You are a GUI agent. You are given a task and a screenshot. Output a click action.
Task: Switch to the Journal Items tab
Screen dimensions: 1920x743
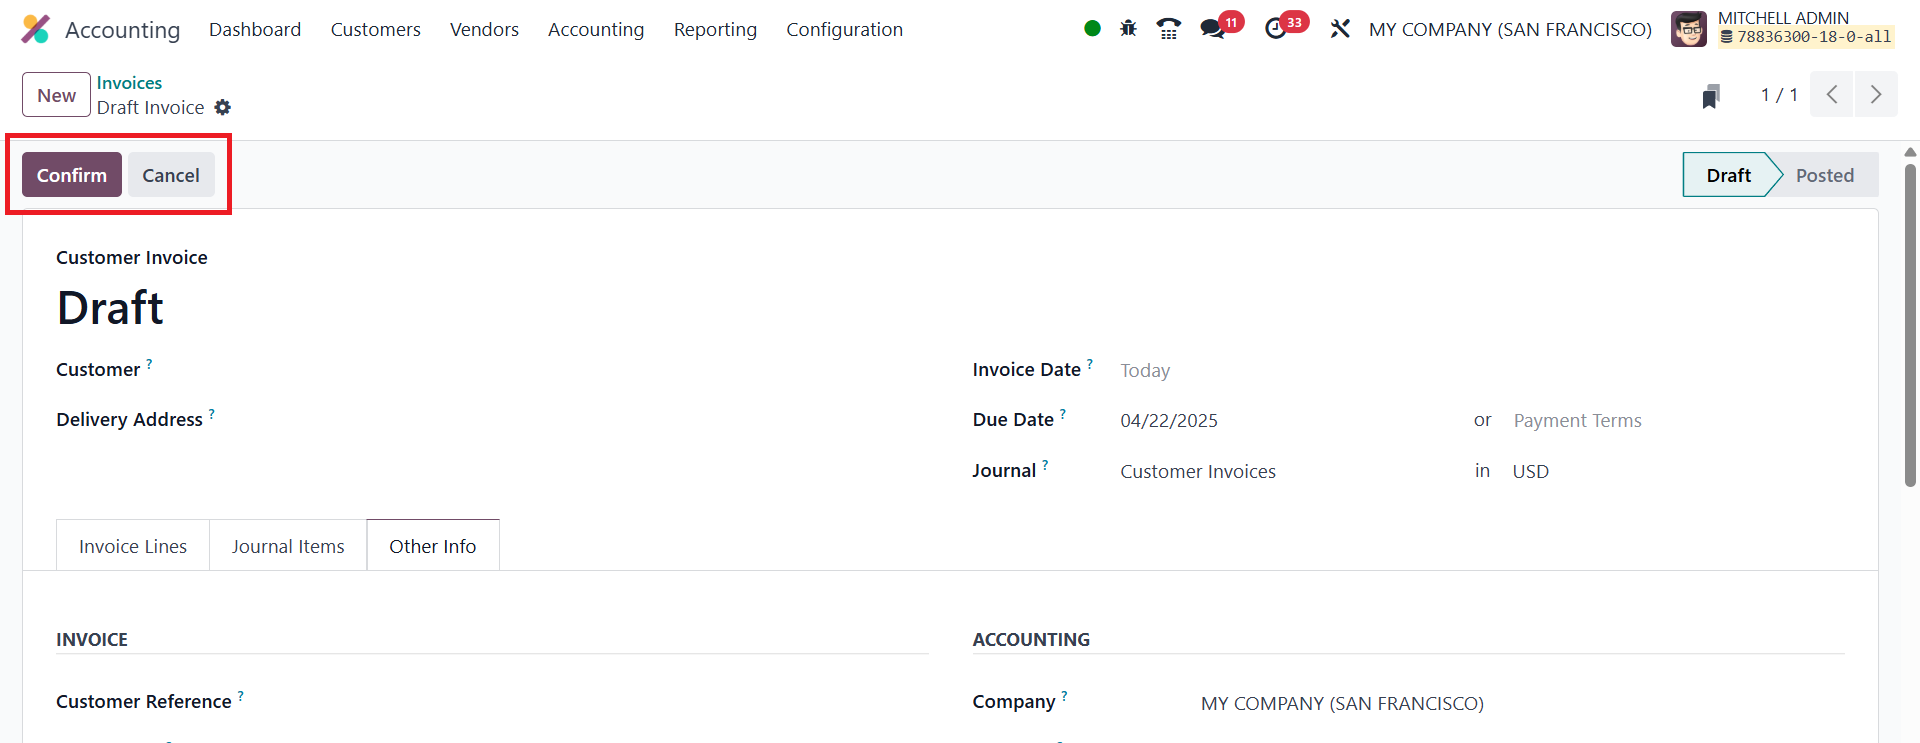pyautogui.click(x=288, y=546)
